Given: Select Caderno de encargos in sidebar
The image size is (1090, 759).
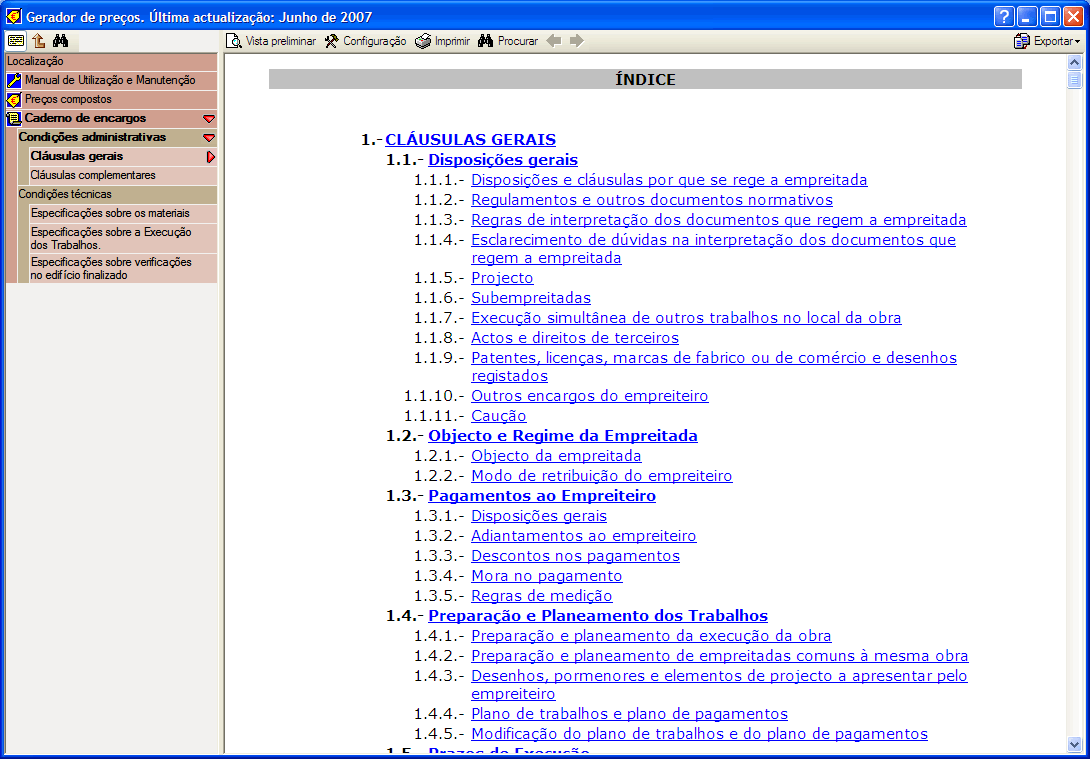Looking at the screenshot, I should click(111, 118).
